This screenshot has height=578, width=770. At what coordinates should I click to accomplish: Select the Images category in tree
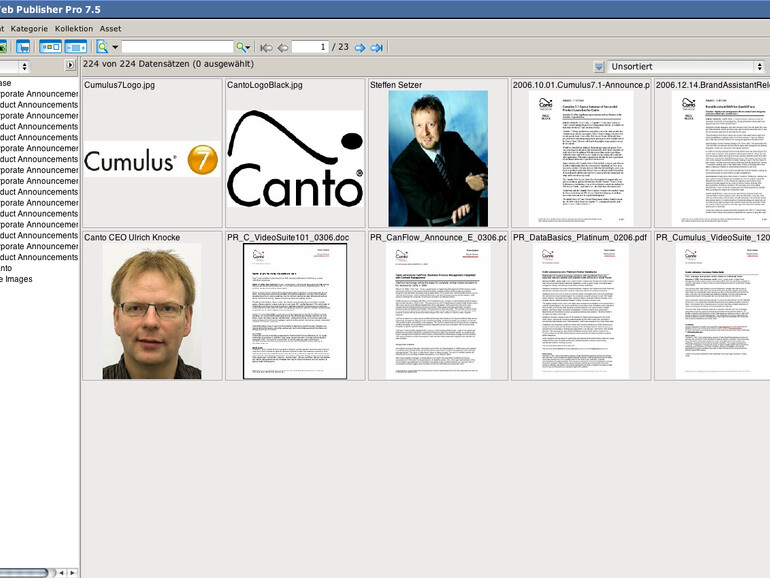pos(17,279)
